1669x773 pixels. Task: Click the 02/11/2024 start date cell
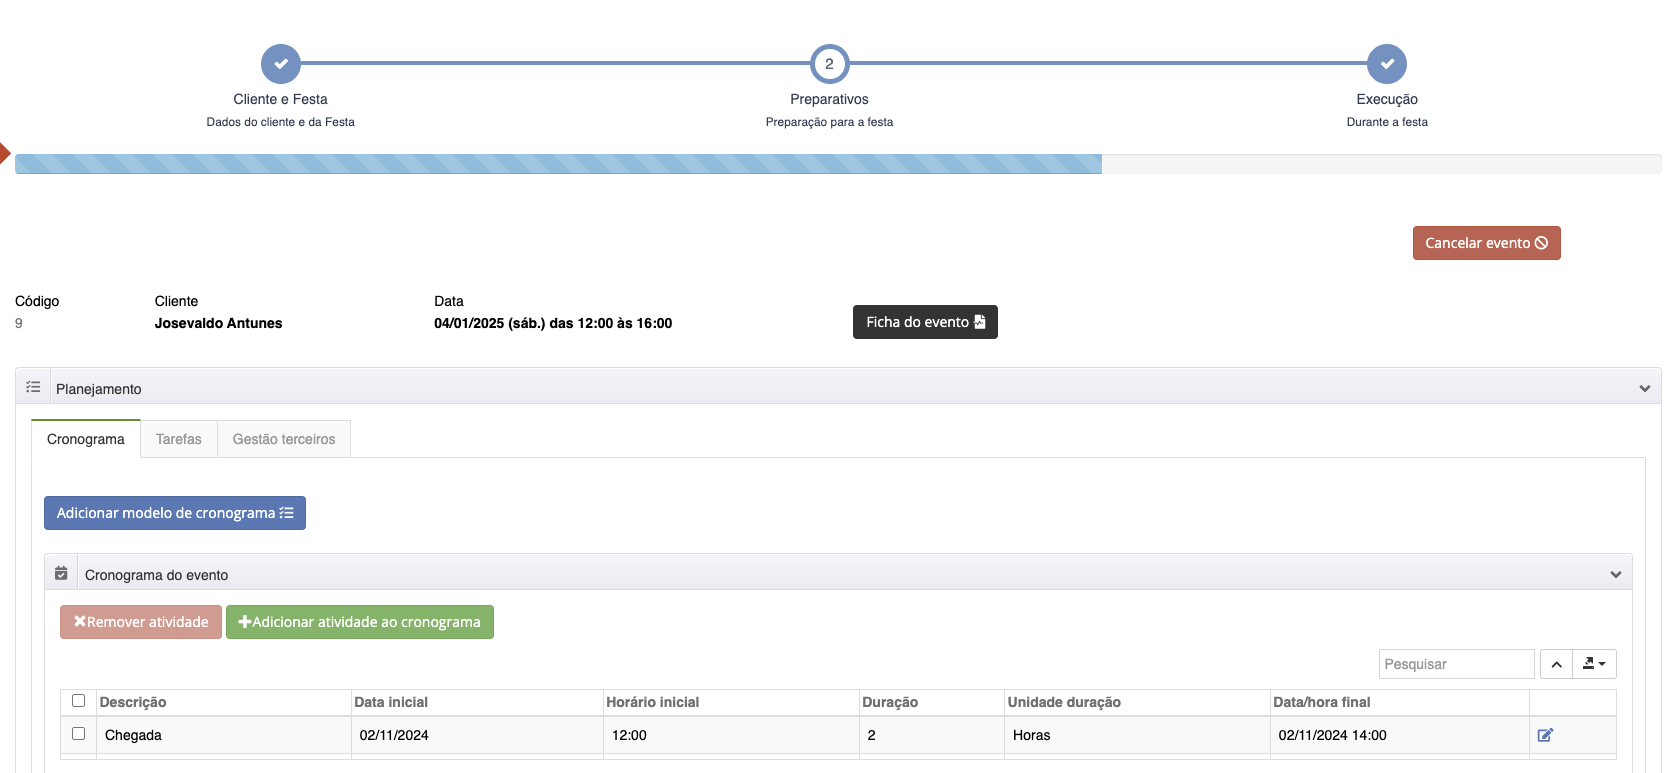[477, 735]
